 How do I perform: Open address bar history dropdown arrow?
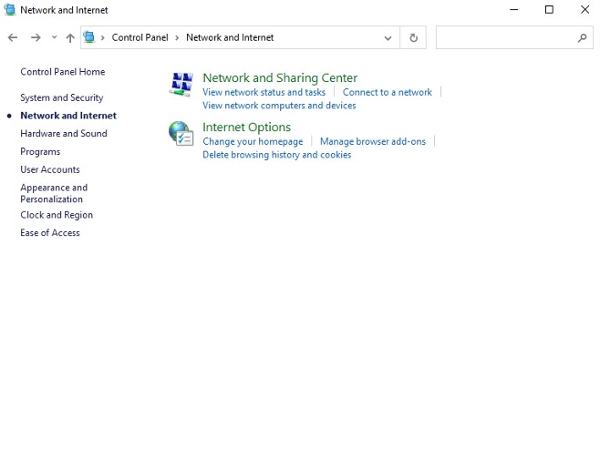388,38
